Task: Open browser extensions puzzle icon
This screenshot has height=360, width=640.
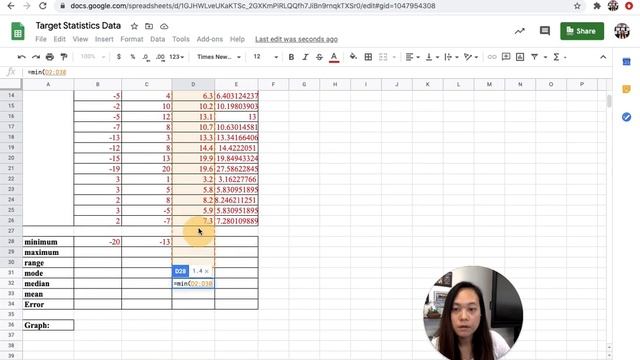Action: point(597,6)
